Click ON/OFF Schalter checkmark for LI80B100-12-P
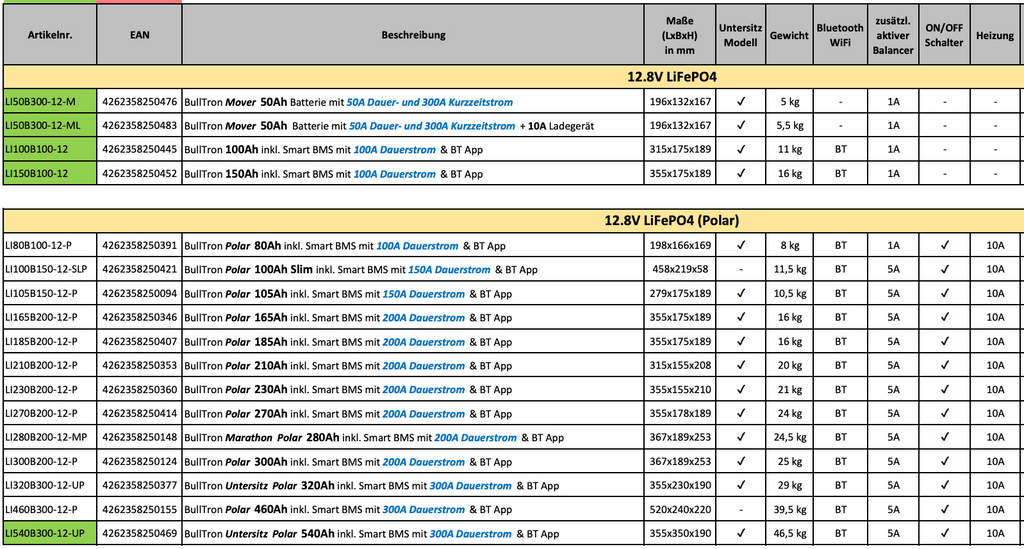The image size is (1024, 549). coord(944,245)
